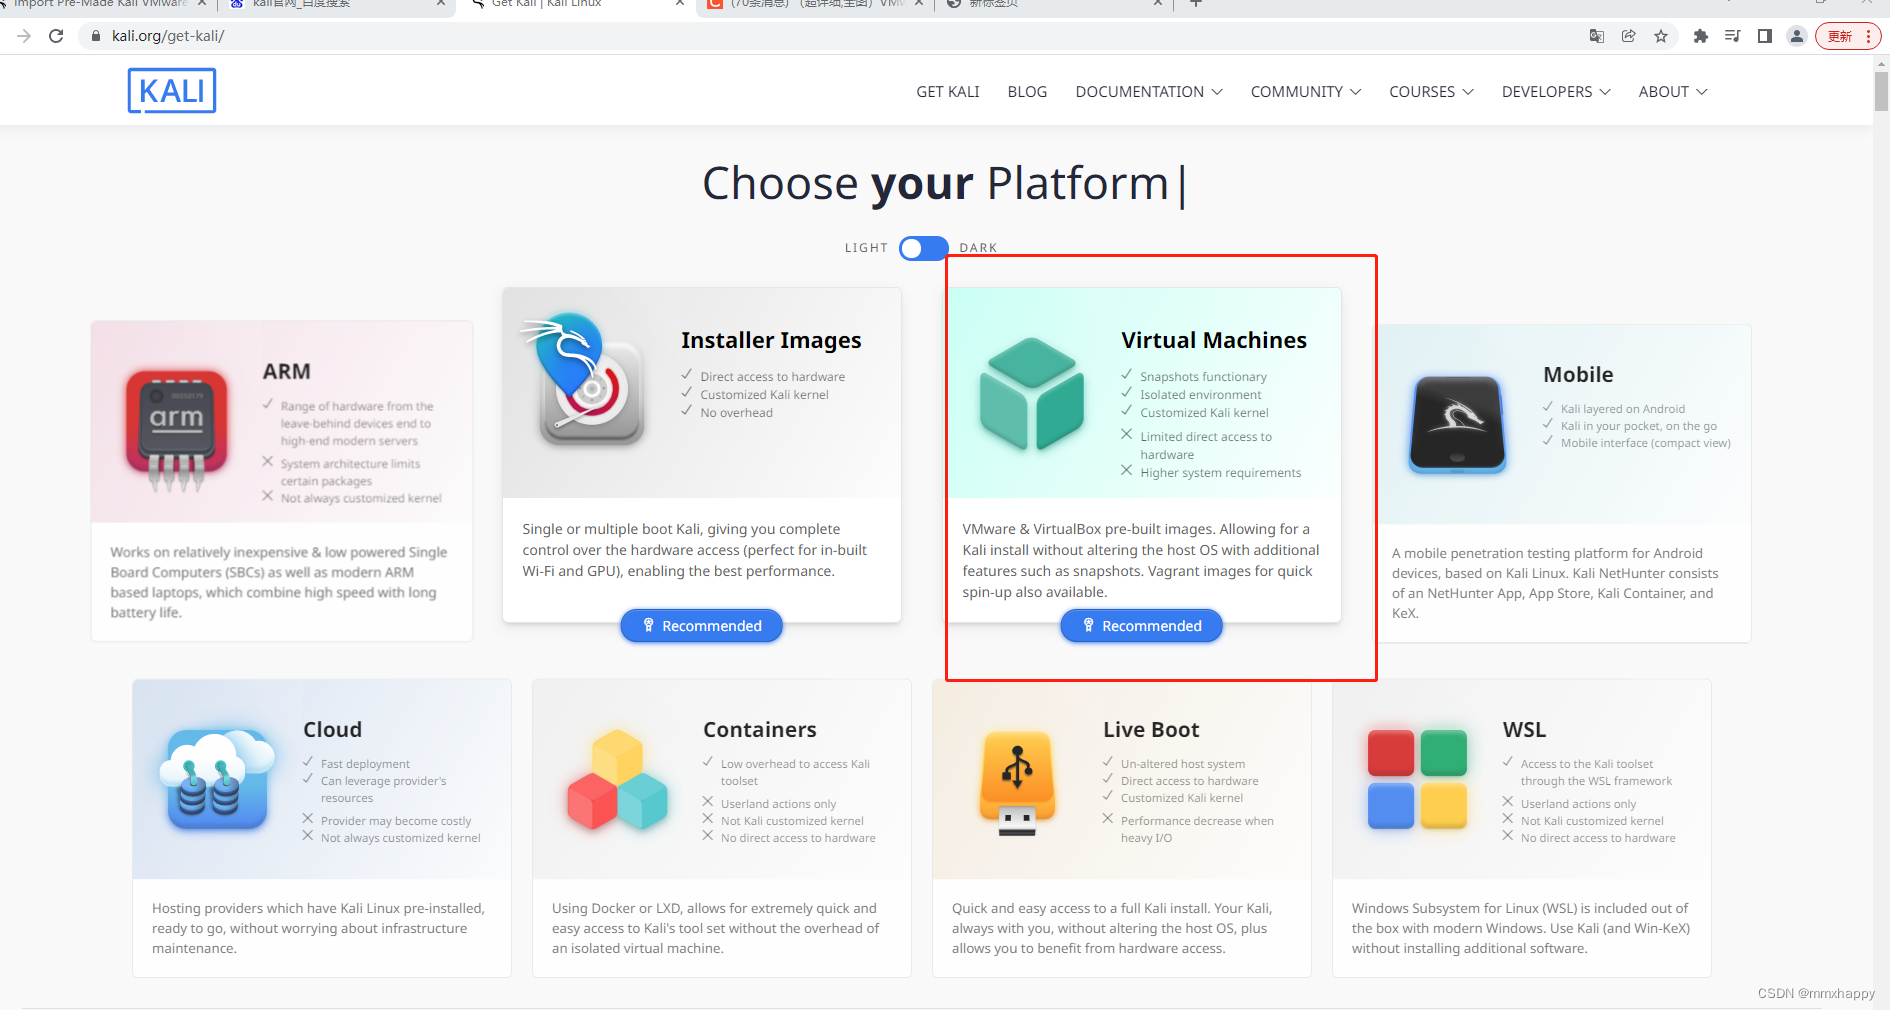Click 'Higher system requirements' text
Viewport: 1890px width, 1010px height.
[x=1220, y=473]
